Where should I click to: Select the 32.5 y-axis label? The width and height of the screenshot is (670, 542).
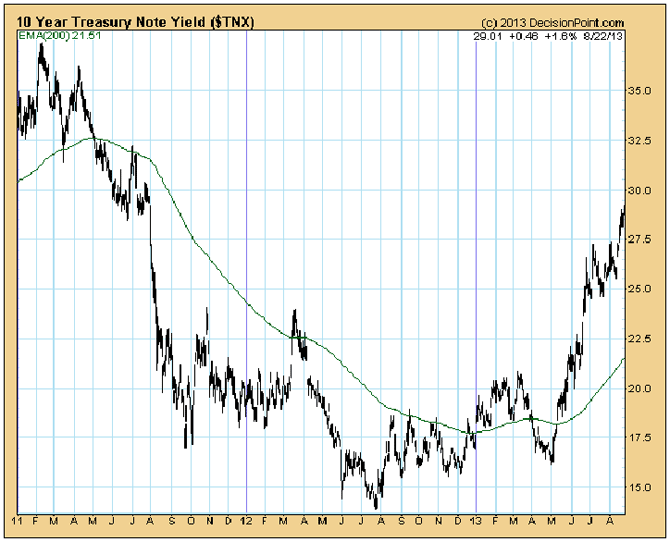coord(640,141)
